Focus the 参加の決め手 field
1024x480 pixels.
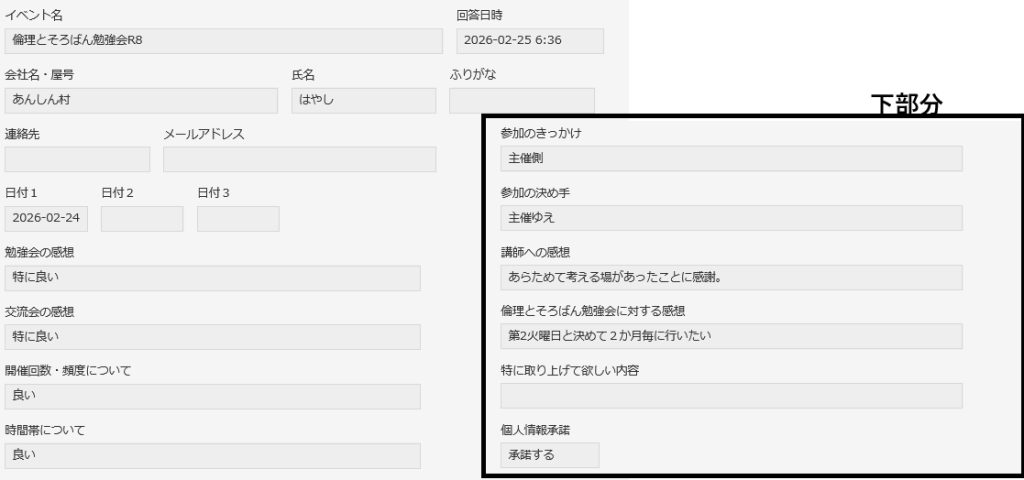731,218
